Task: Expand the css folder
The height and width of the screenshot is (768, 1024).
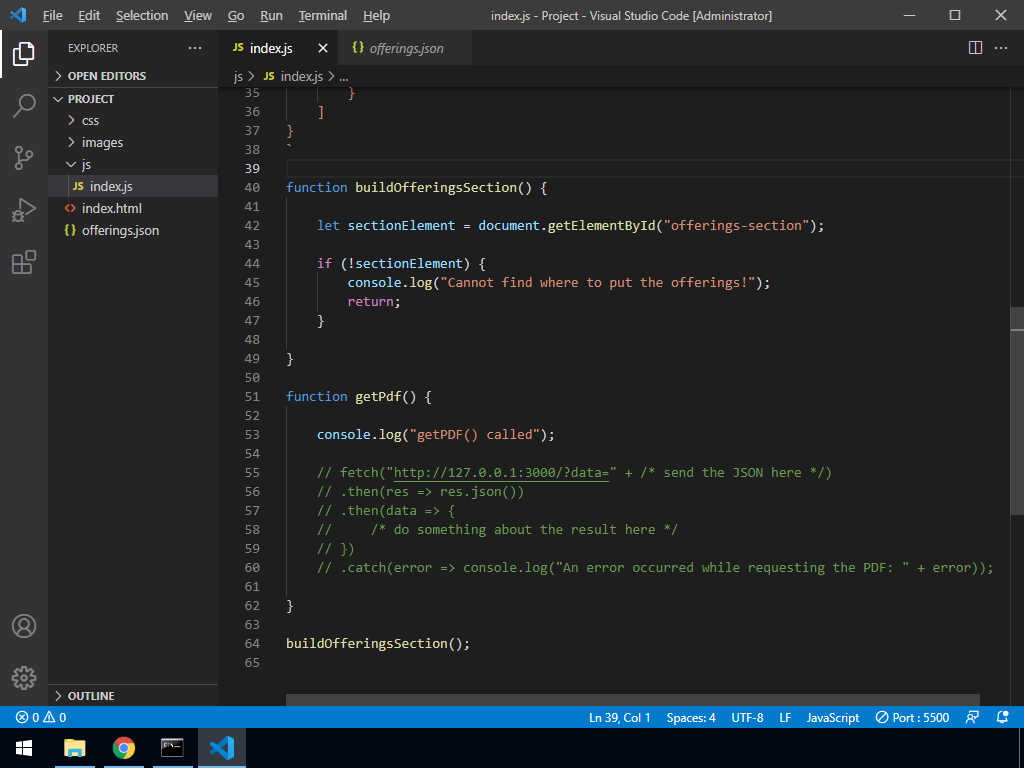Action: pos(90,120)
